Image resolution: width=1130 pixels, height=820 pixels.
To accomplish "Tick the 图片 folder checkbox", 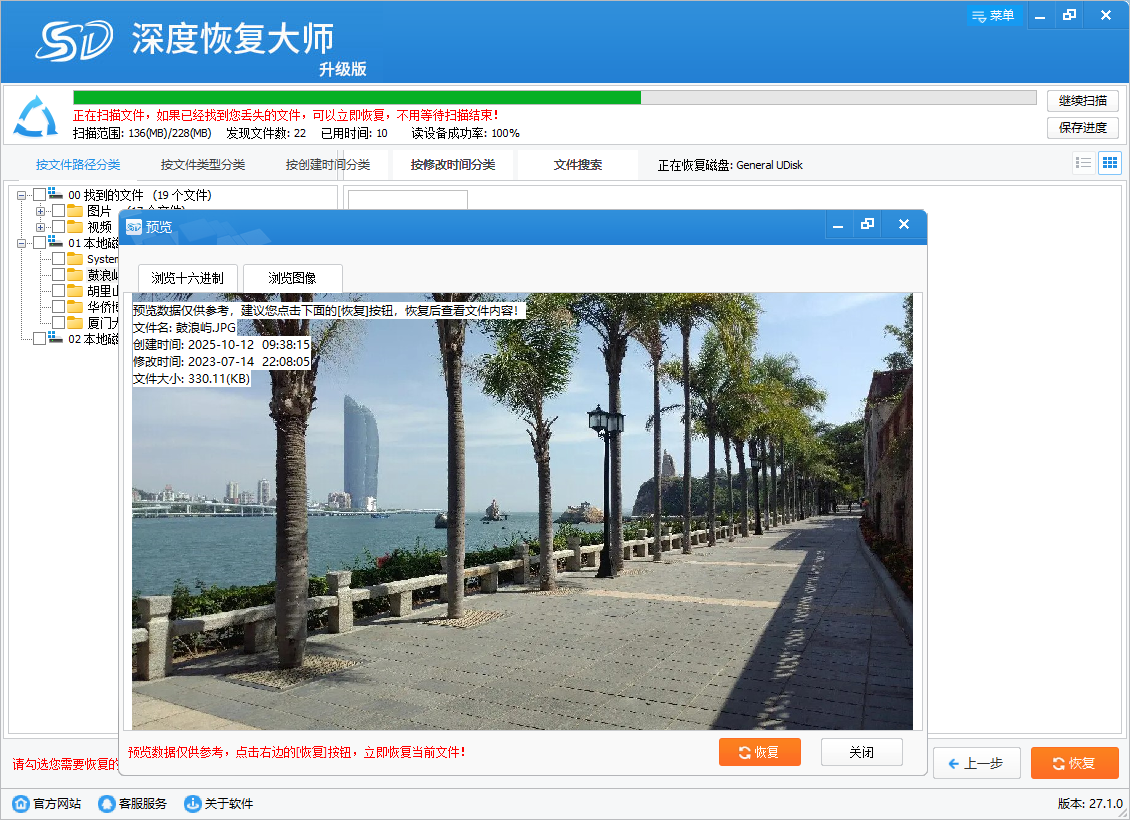I will [x=58, y=211].
